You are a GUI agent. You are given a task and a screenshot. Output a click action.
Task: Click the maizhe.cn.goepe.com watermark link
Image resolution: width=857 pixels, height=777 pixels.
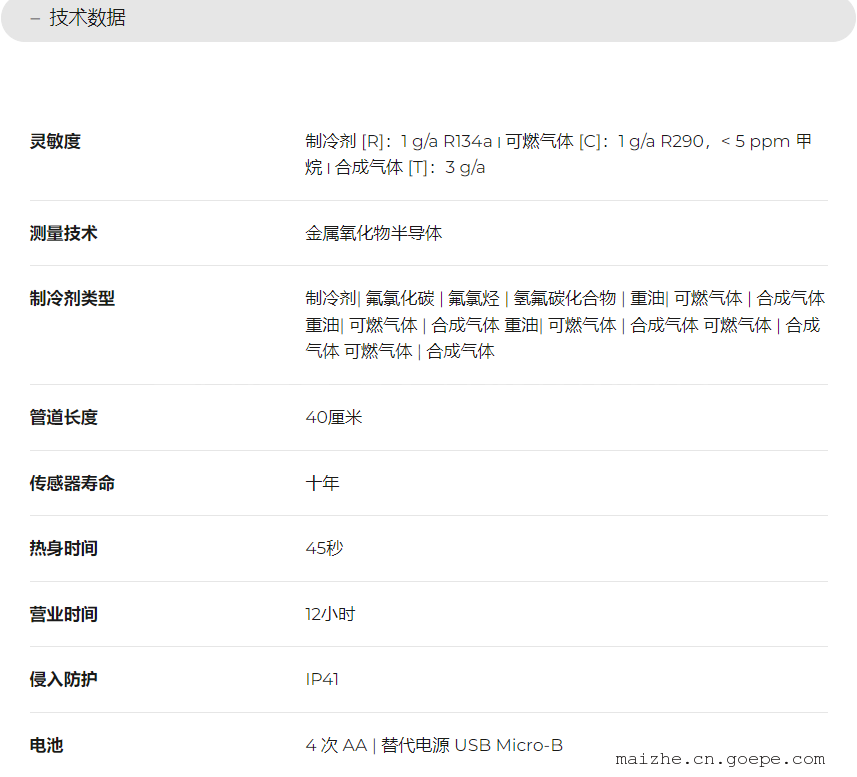tap(720, 759)
